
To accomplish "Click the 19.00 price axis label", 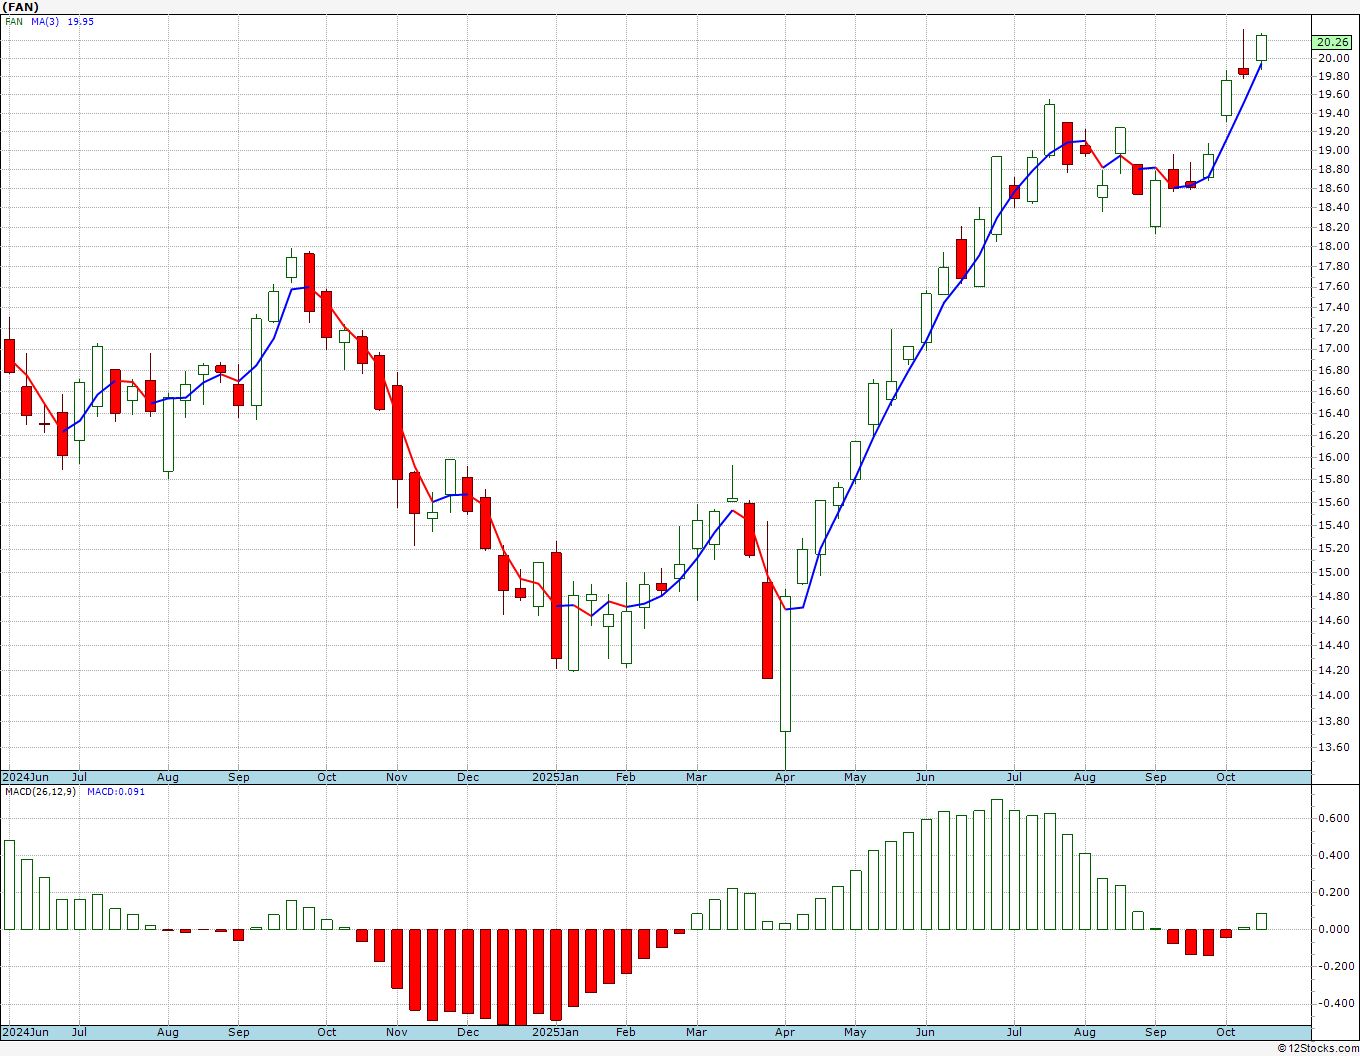I will click(1333, 150).
